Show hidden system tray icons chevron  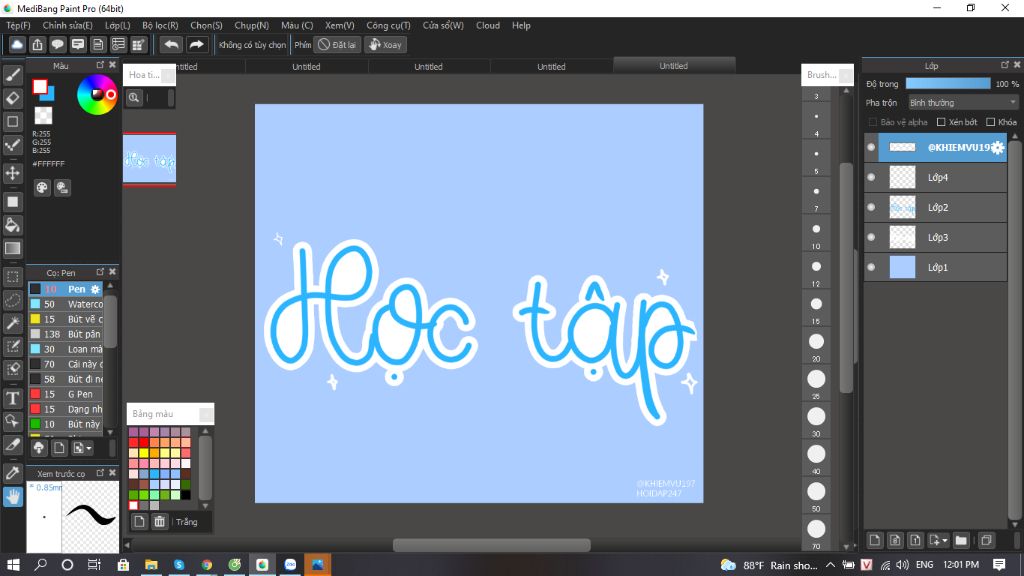830,565
